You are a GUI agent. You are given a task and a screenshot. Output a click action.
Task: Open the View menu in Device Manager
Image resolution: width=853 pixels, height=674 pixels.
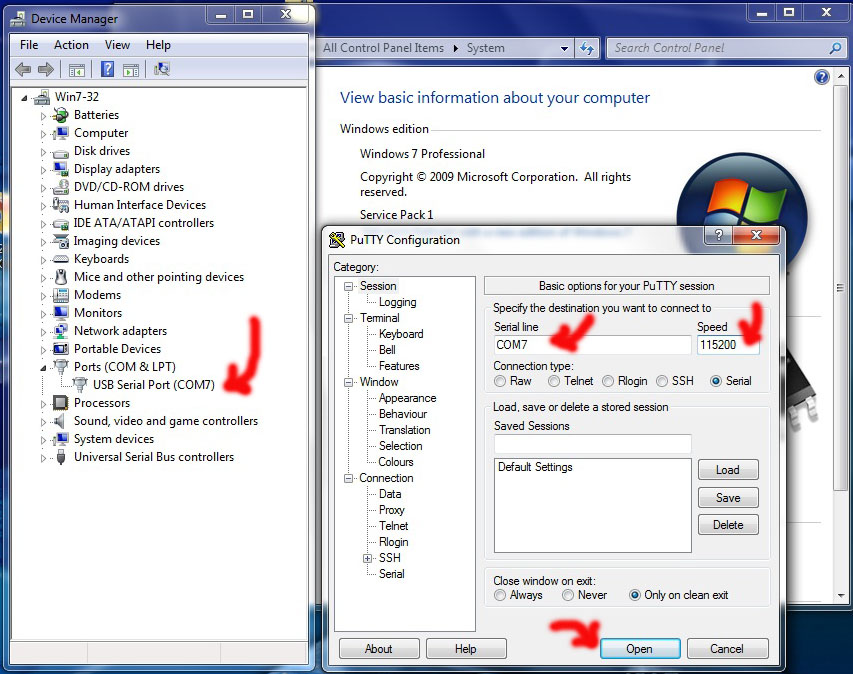(118, 45)
